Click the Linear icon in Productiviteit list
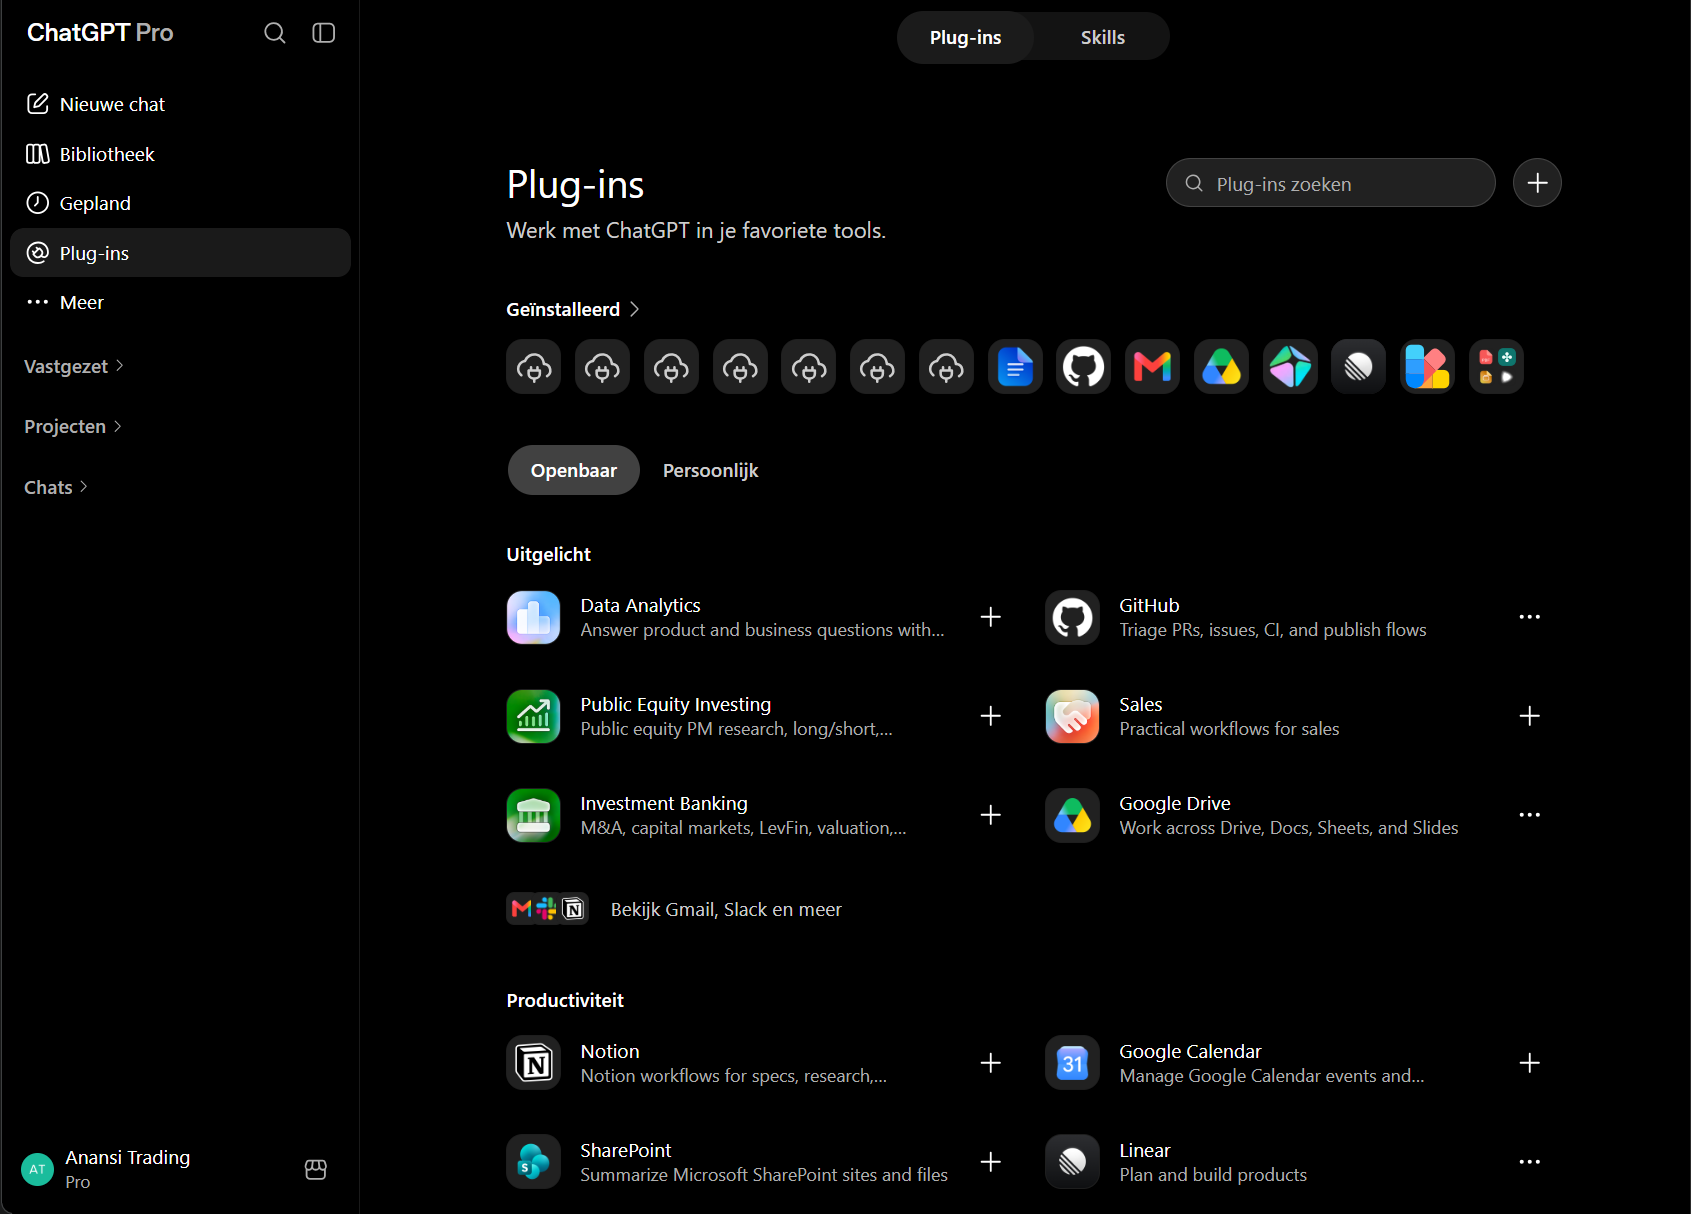The image size is (1691, 1214). tap(1073, 1162)
